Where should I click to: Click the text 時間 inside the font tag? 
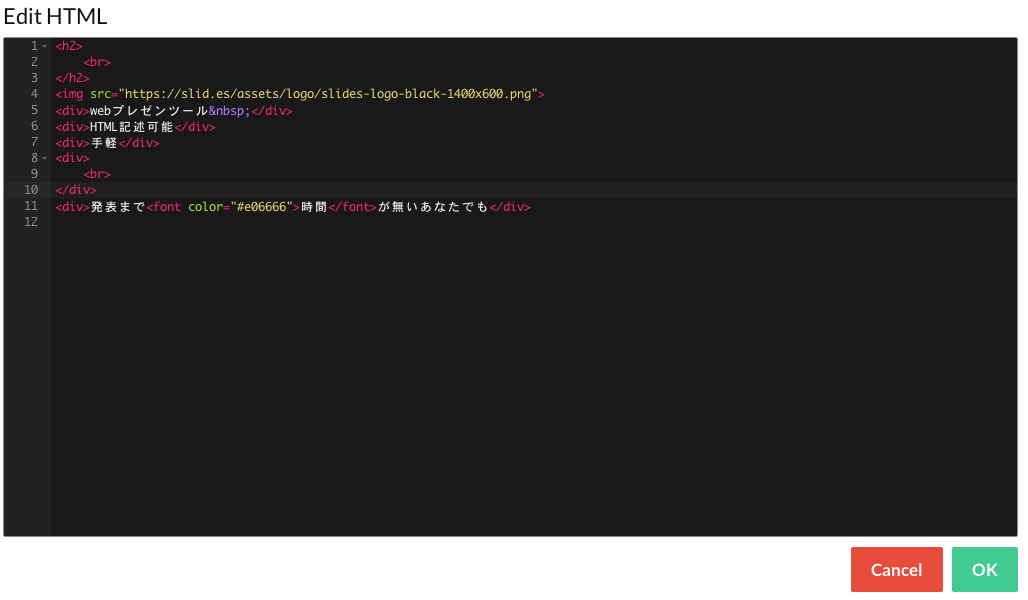pyautogui.click(x=314, y=207)
